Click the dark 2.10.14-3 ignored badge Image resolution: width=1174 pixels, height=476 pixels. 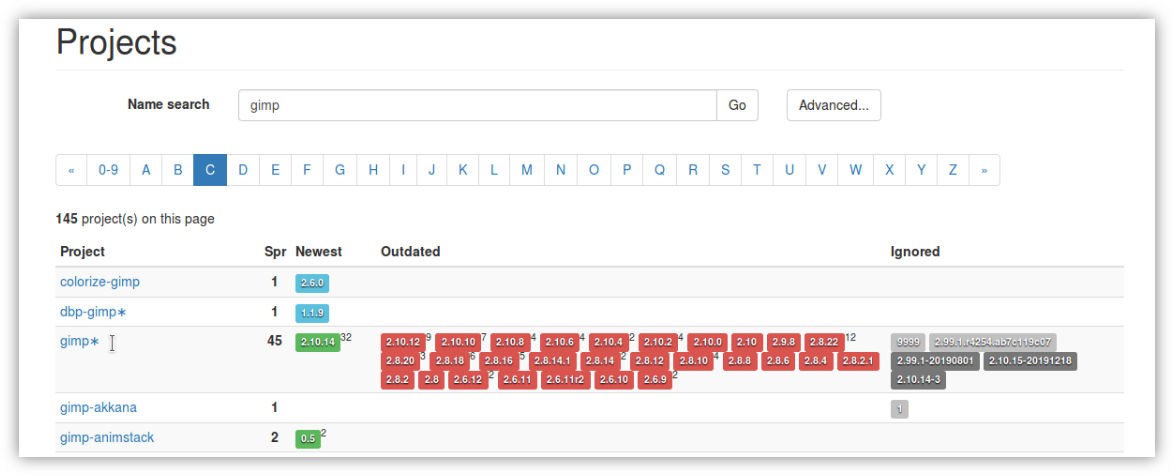click(x=918, y=380)
